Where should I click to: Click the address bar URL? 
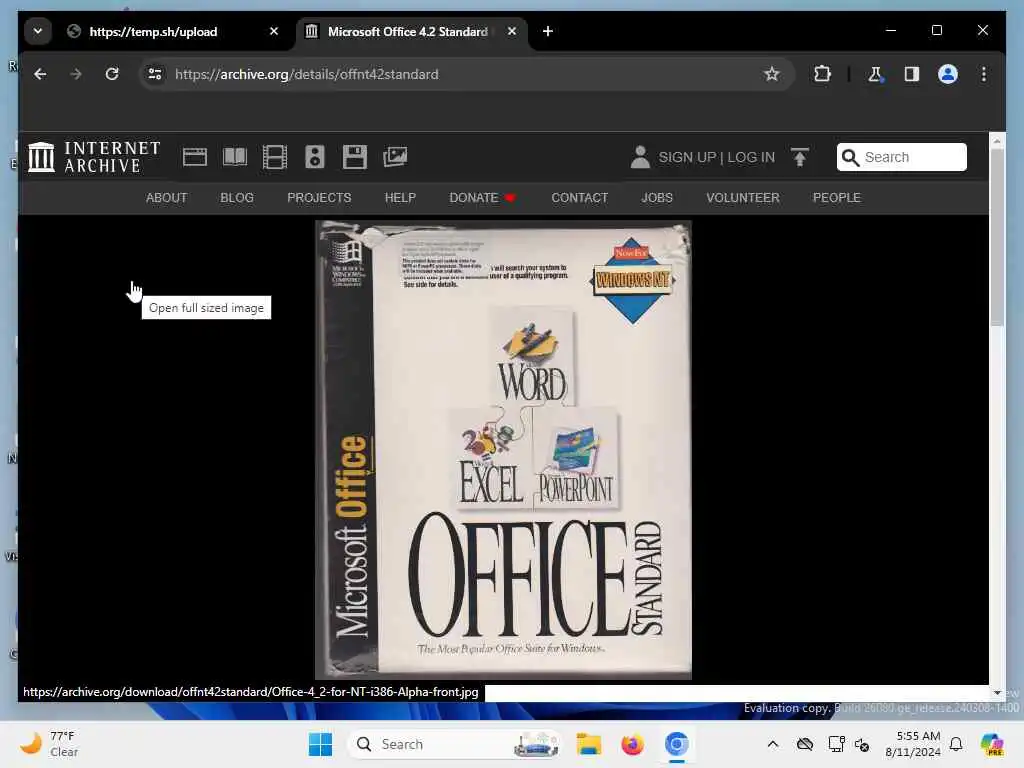point(306,74)
